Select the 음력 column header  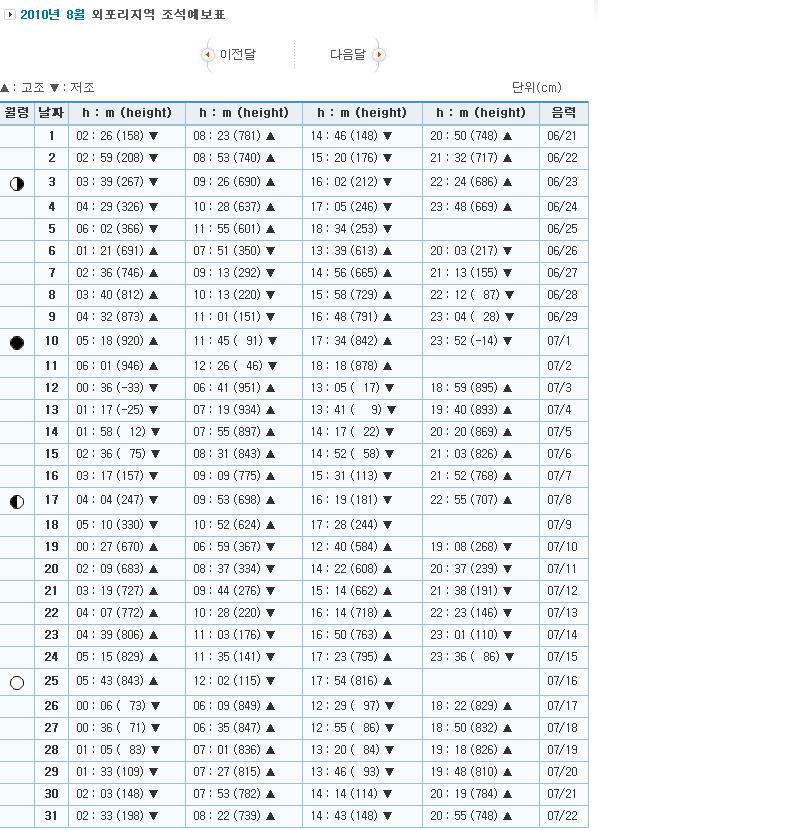(x=563, y=113)
